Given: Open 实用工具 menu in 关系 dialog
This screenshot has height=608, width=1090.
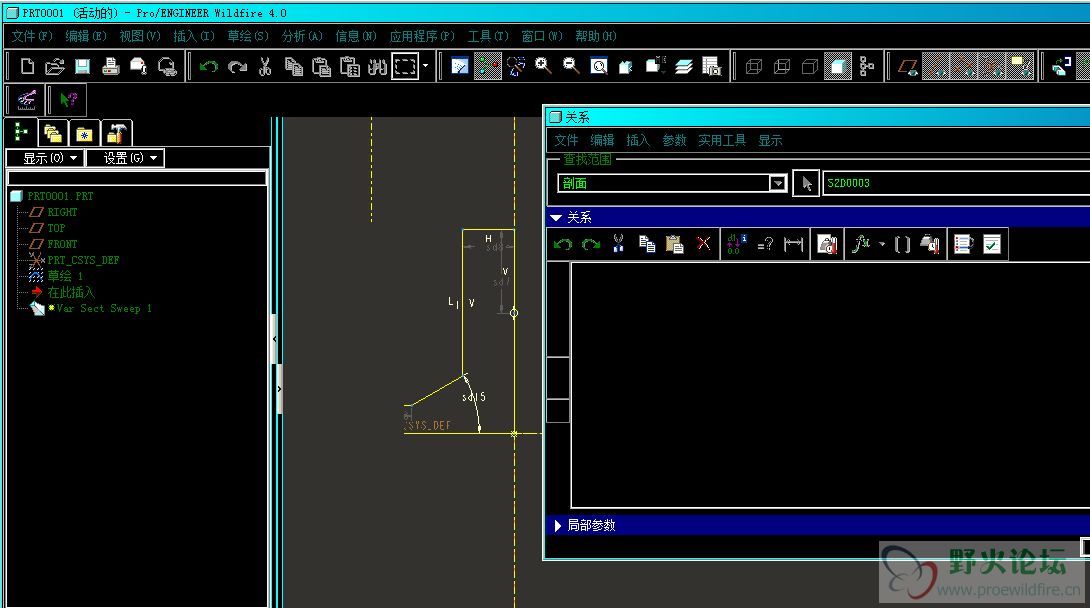Looking at the screenshot, I should pyautogui.click(x=722, y=140).
